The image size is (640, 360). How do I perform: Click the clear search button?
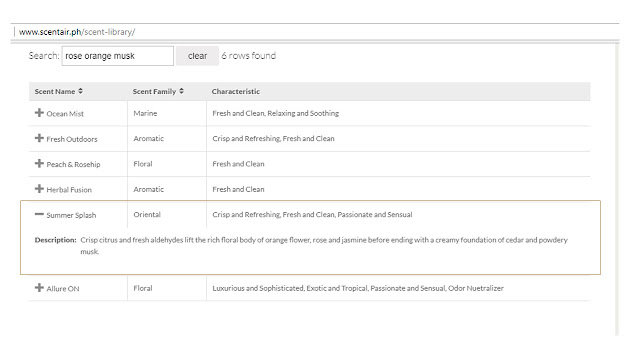click(198, 56)
